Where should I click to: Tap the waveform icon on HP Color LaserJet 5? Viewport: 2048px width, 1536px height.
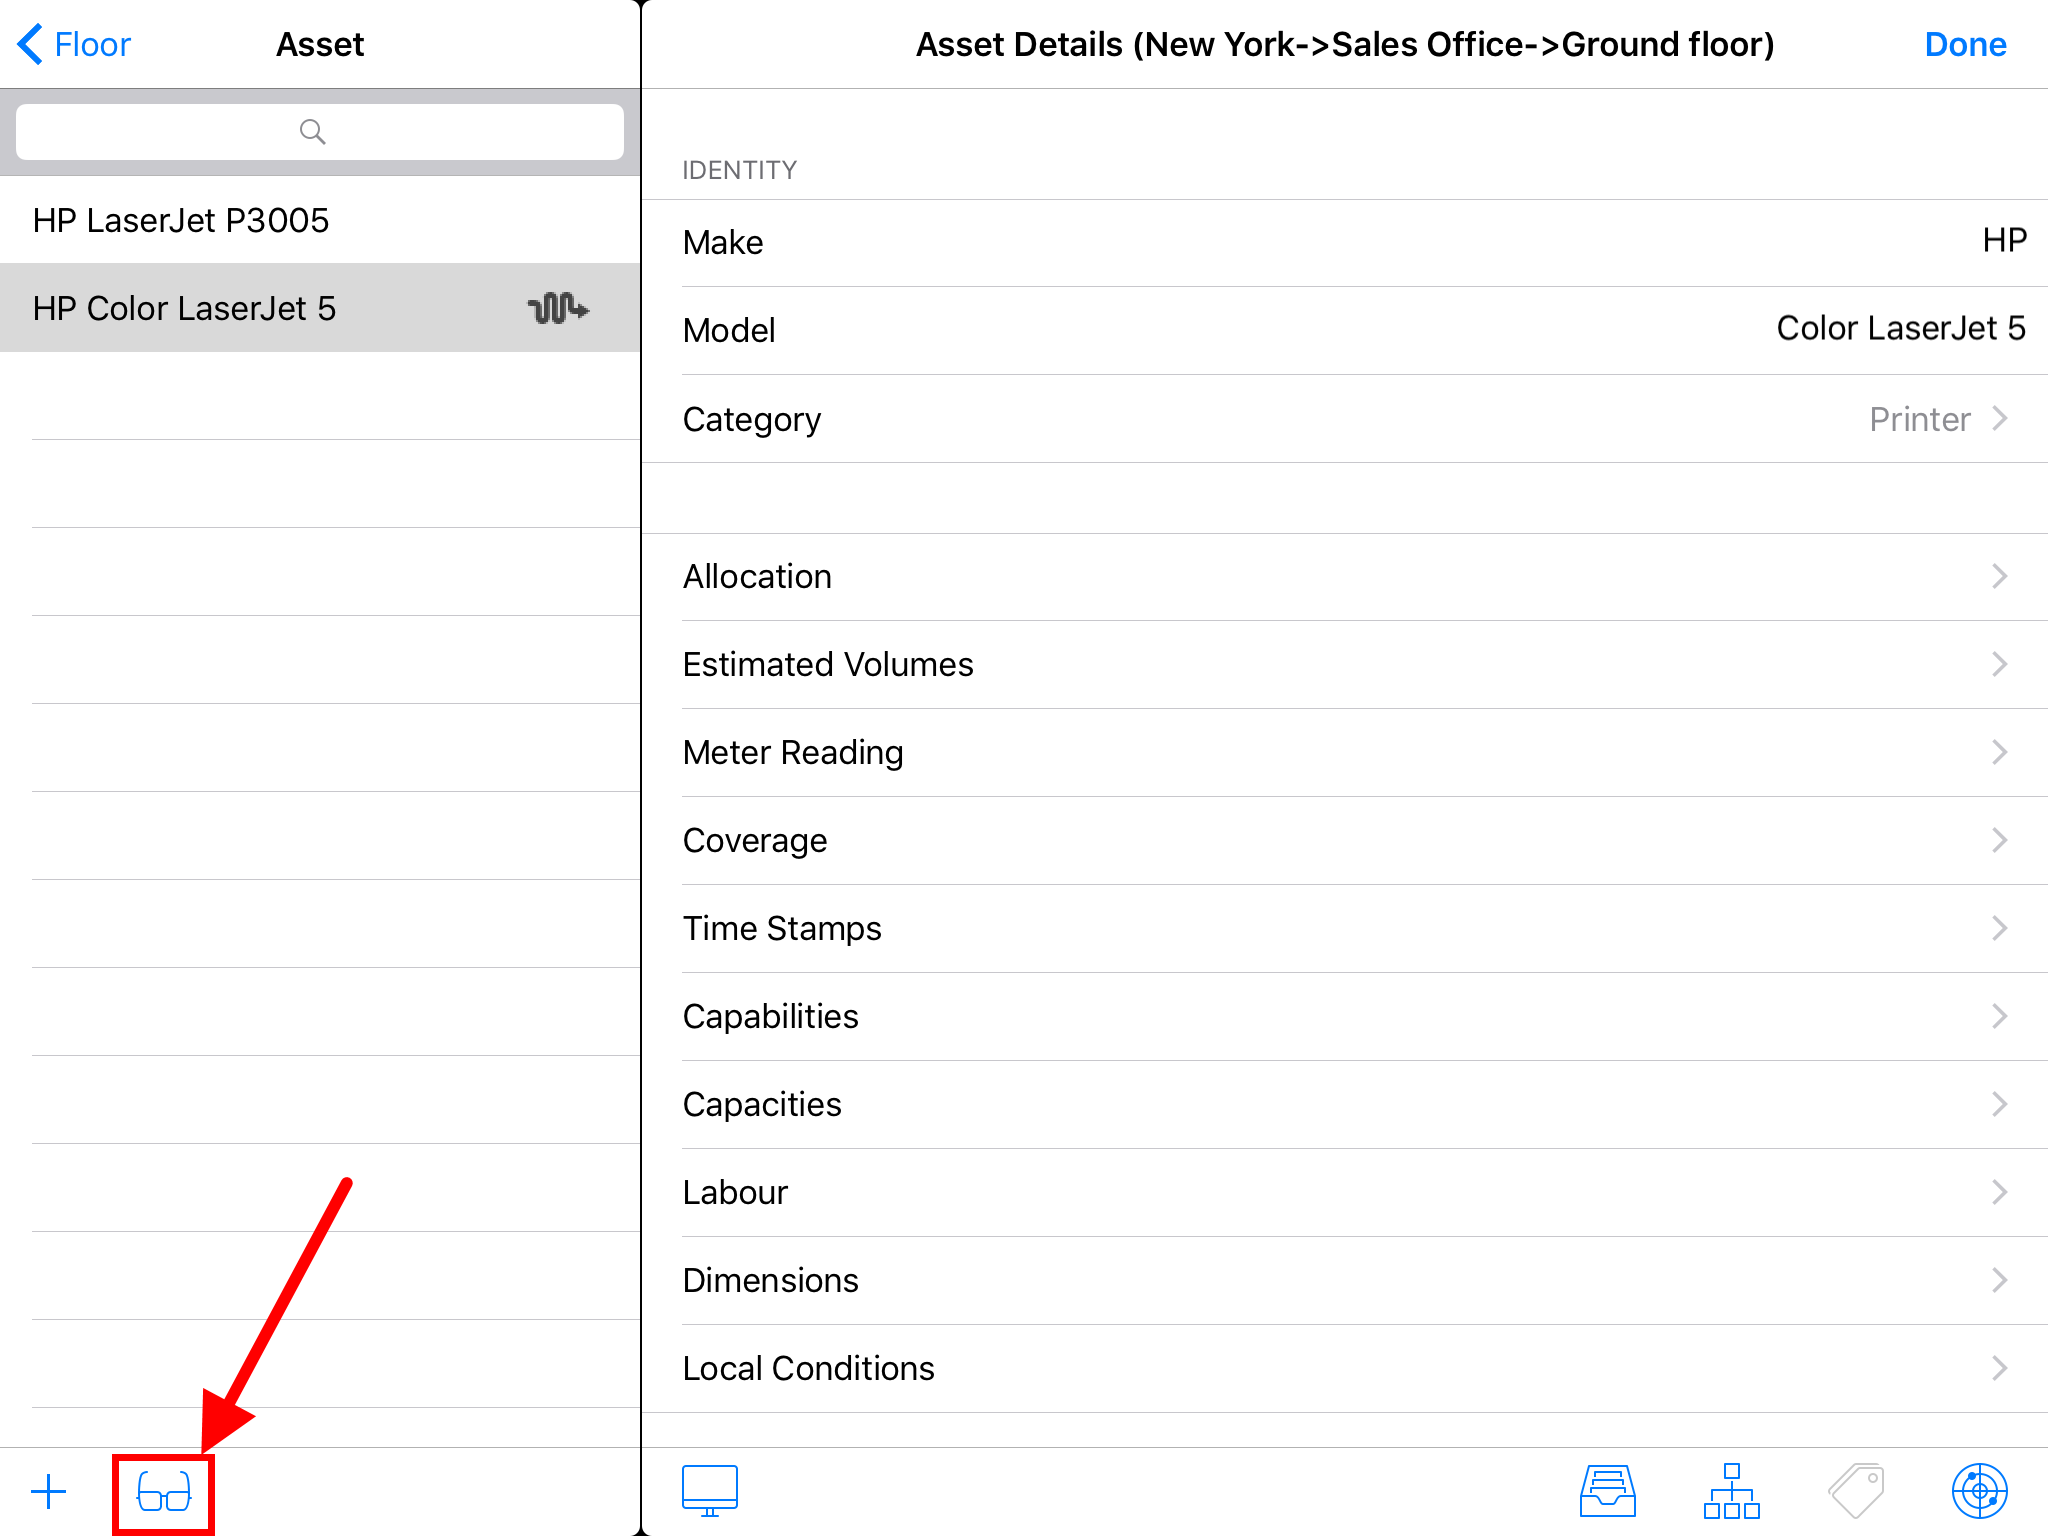[558, 308]
